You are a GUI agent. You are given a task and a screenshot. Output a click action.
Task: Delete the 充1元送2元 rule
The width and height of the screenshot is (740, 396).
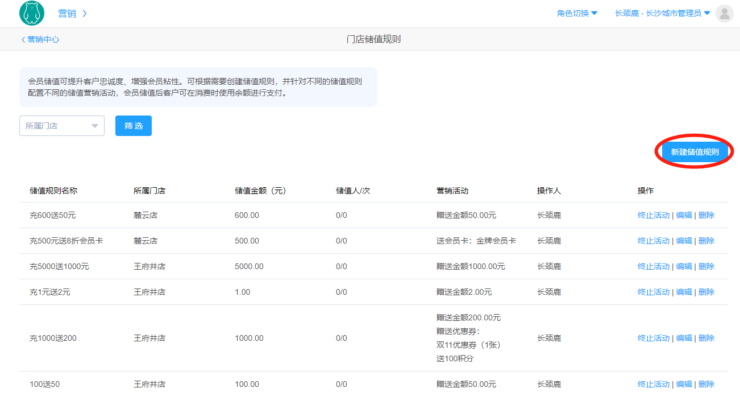[706, 292]
